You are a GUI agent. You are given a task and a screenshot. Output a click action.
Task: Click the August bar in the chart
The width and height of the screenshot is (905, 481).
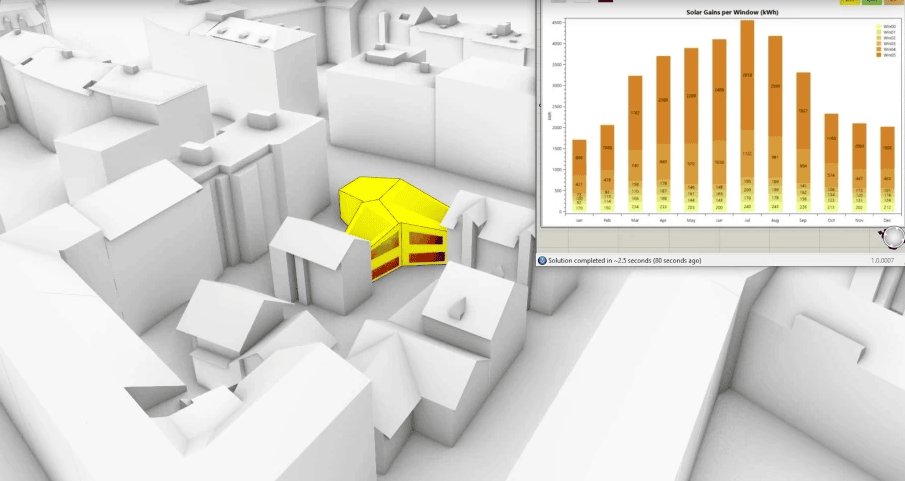tap(774, 110)
